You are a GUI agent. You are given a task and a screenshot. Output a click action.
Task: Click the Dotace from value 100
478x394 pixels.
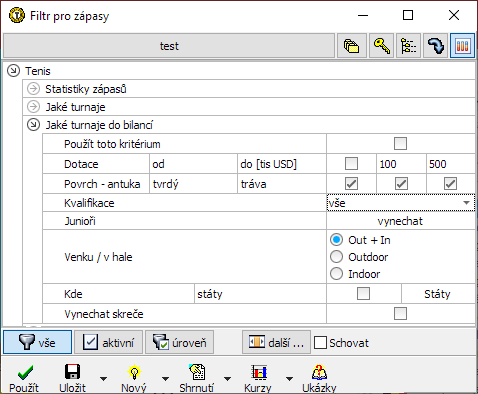[401, 164]
